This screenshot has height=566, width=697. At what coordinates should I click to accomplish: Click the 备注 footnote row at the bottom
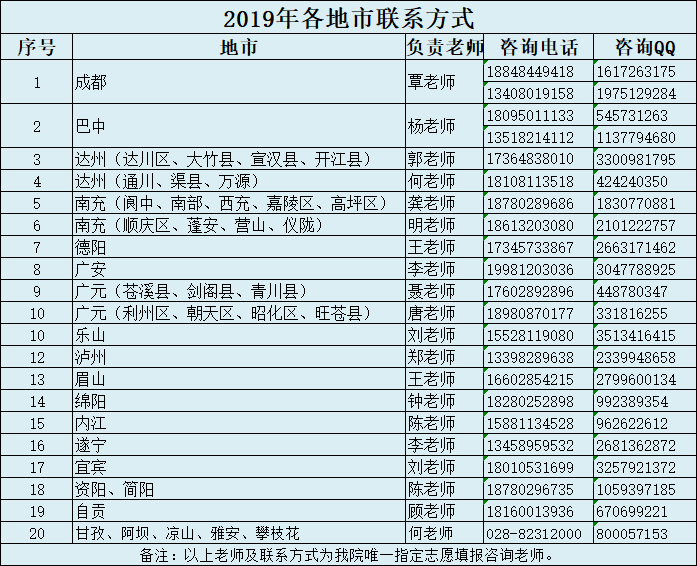[x=348, y=554]
